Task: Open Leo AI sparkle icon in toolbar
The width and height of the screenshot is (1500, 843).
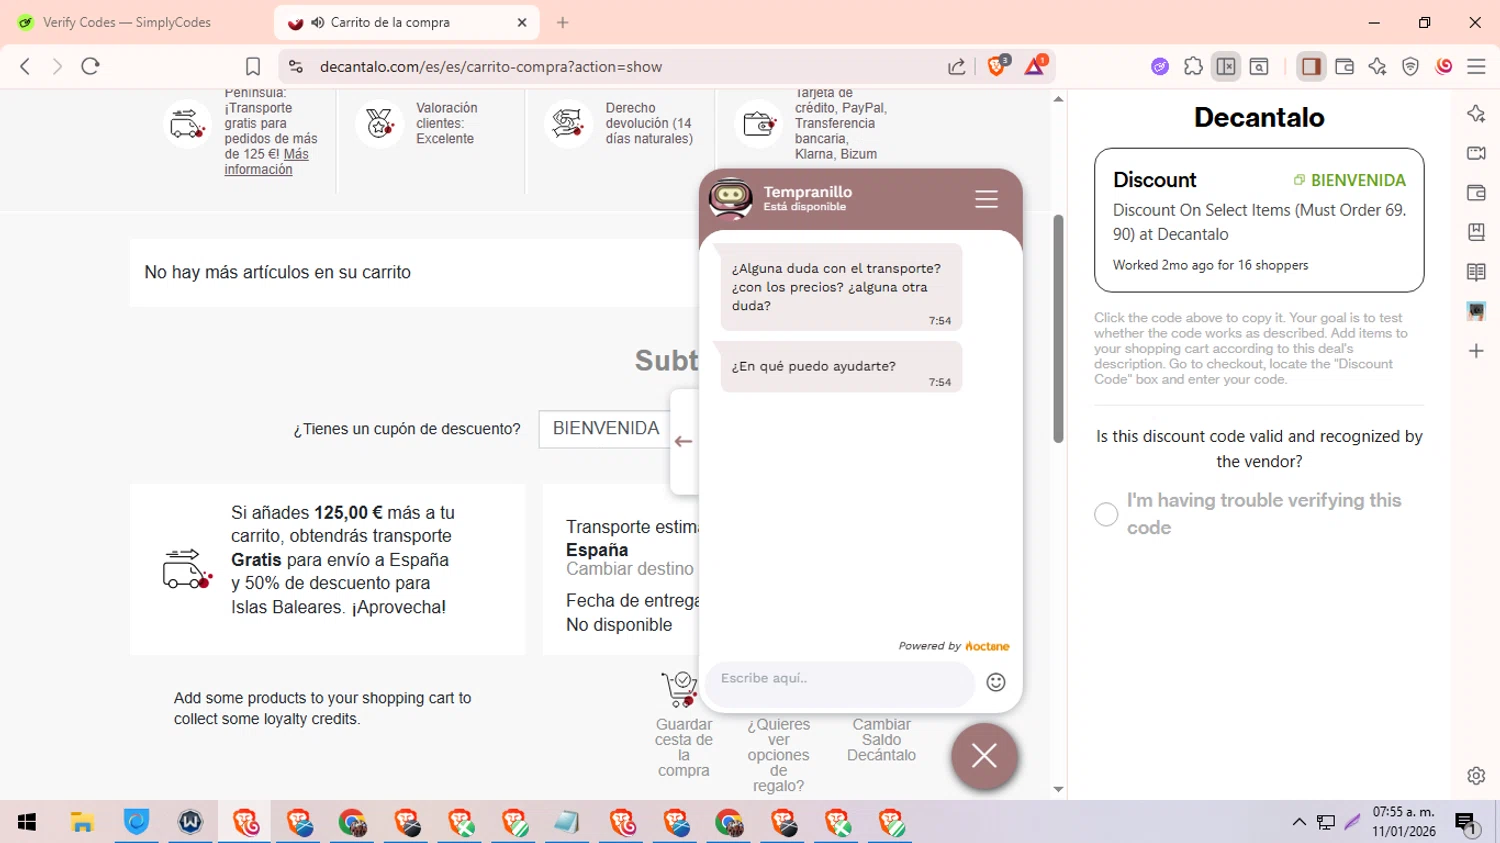Action: click(1377, 67)
